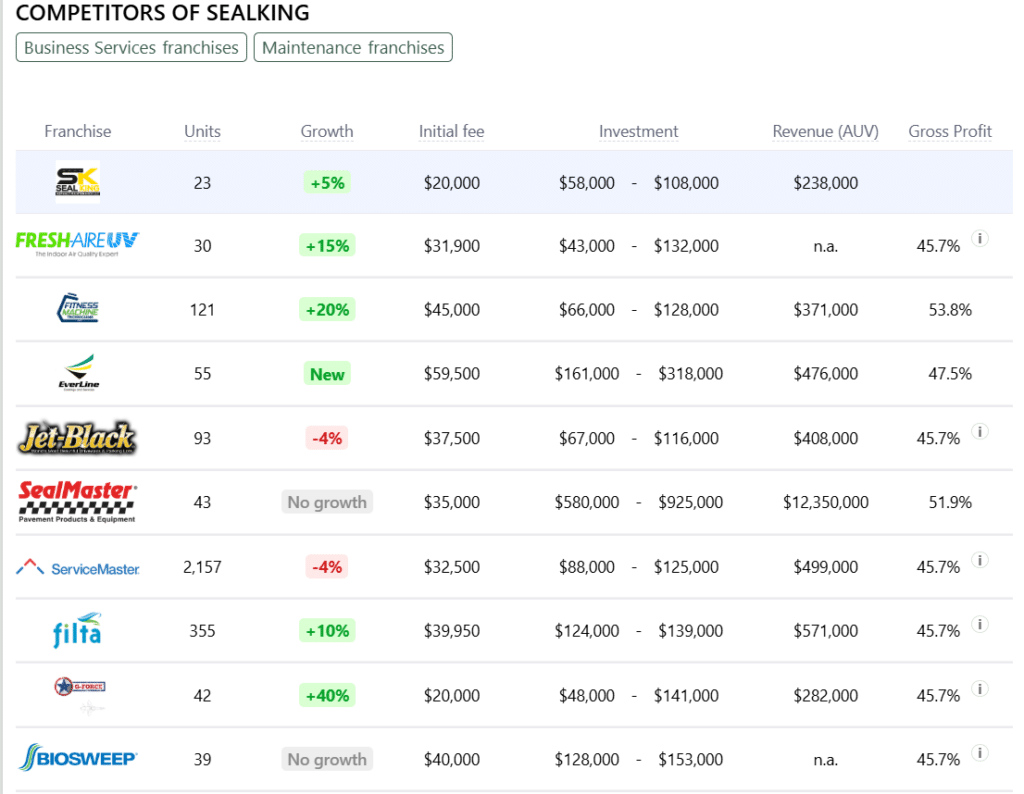
Task: Click the 355 units value
Action: (x=202, y=631)
